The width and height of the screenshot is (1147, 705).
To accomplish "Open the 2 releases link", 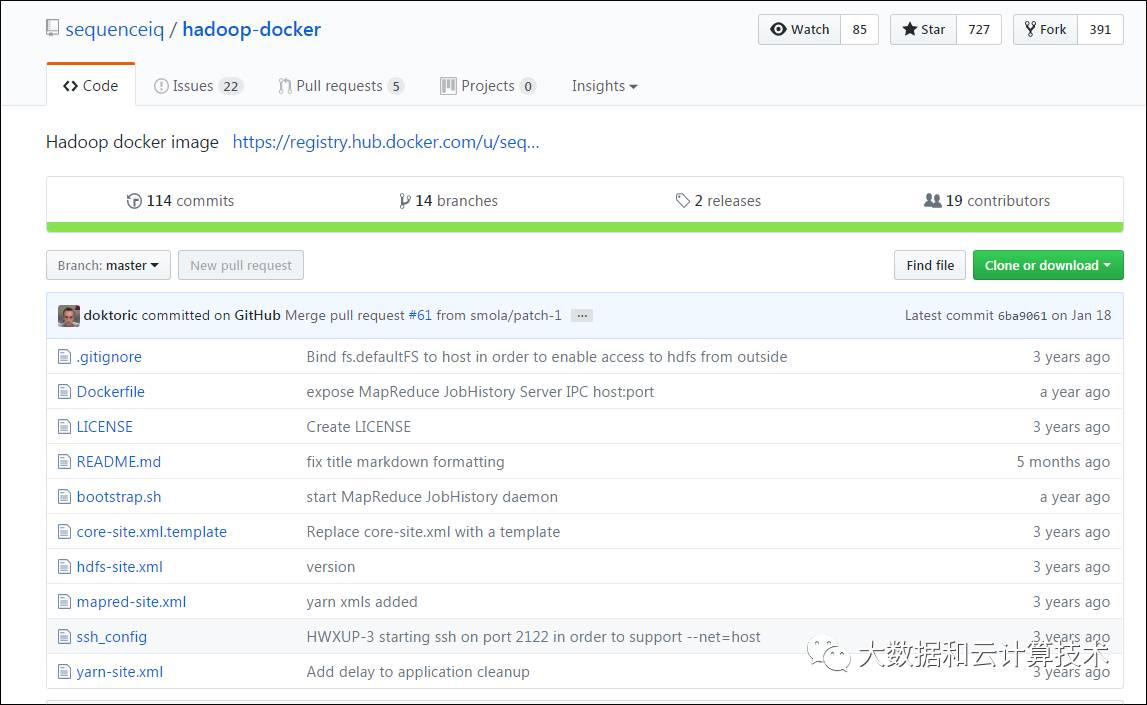I will (x=718, y=201).
